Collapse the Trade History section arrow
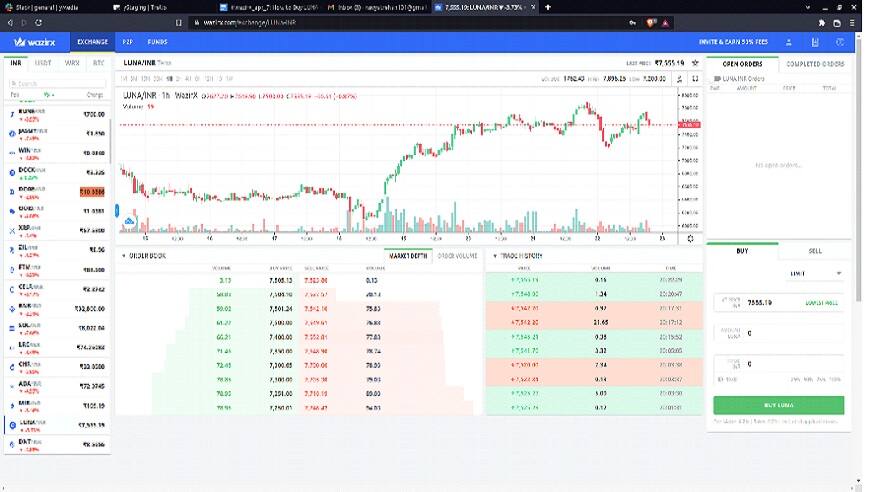The image size is (875, 492). (495, 256)
